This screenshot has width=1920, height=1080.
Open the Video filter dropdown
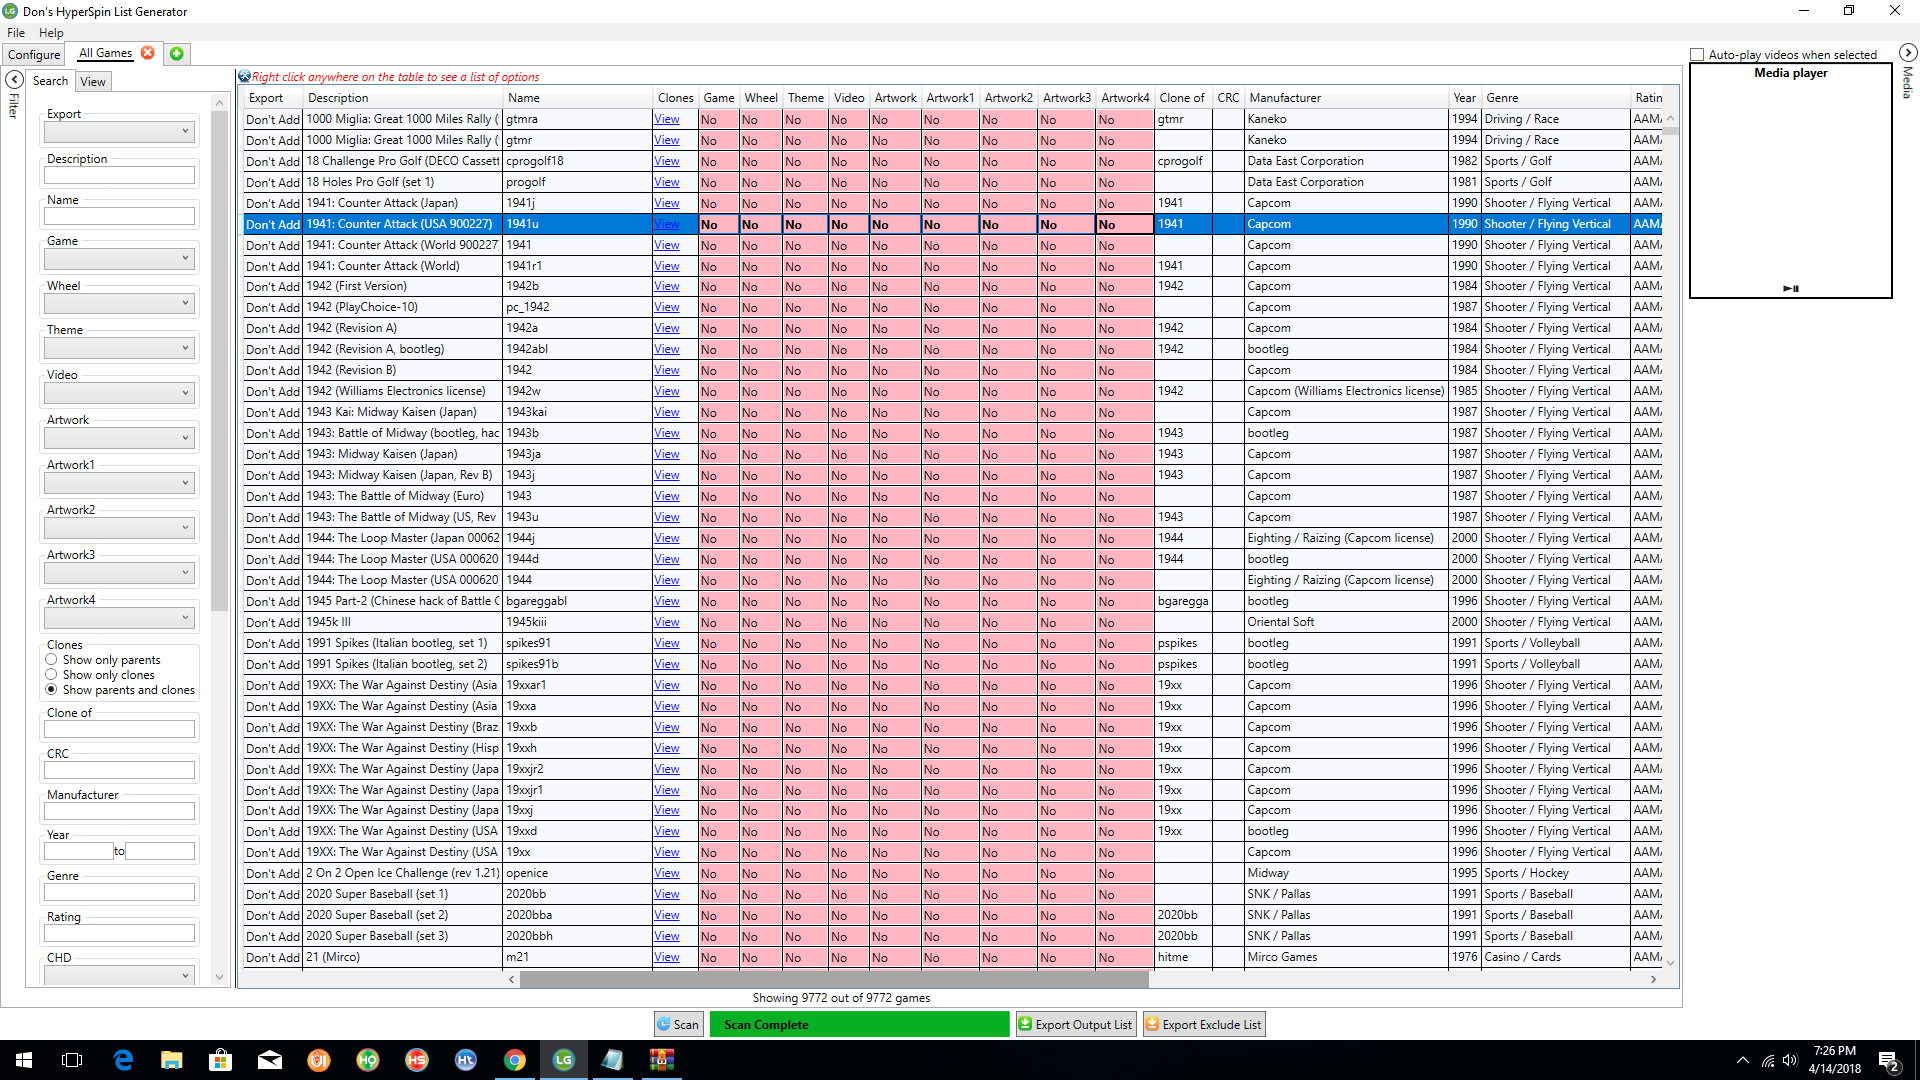pos(119,392)
